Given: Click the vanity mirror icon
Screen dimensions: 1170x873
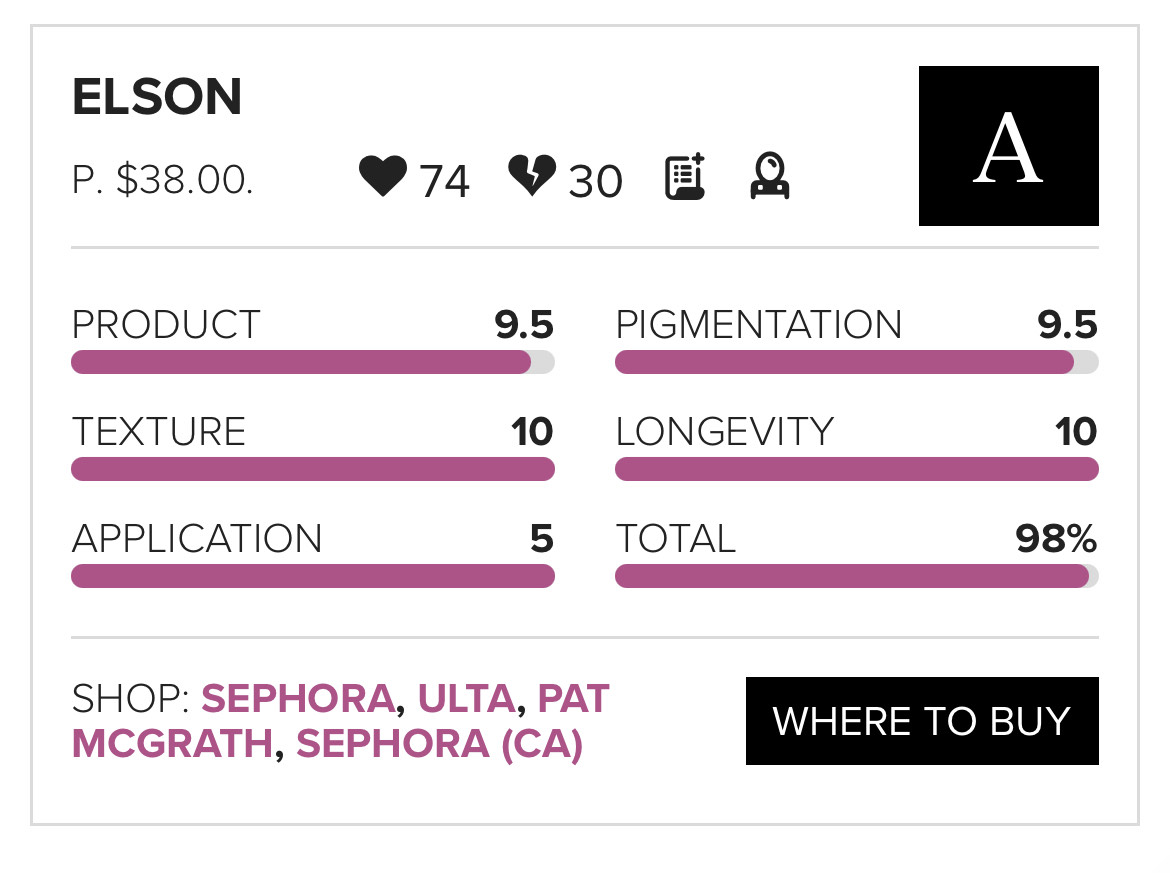Looking at the screenshot, I should click(770, 177).
